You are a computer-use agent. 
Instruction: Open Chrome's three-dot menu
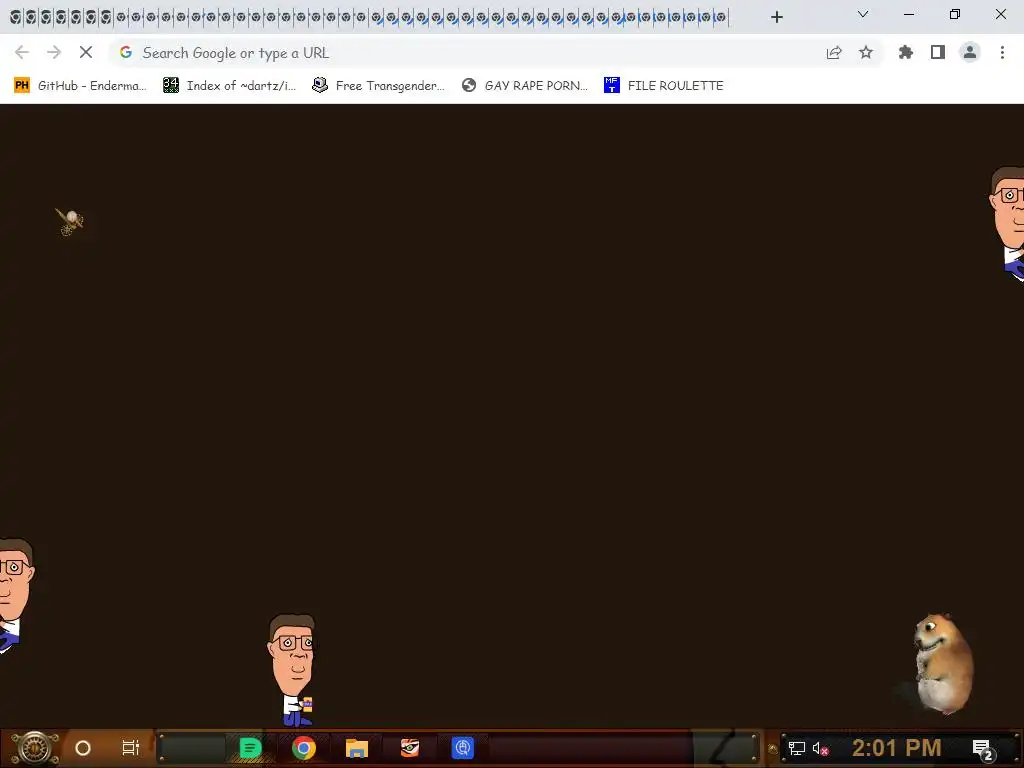click(1002, 52)
